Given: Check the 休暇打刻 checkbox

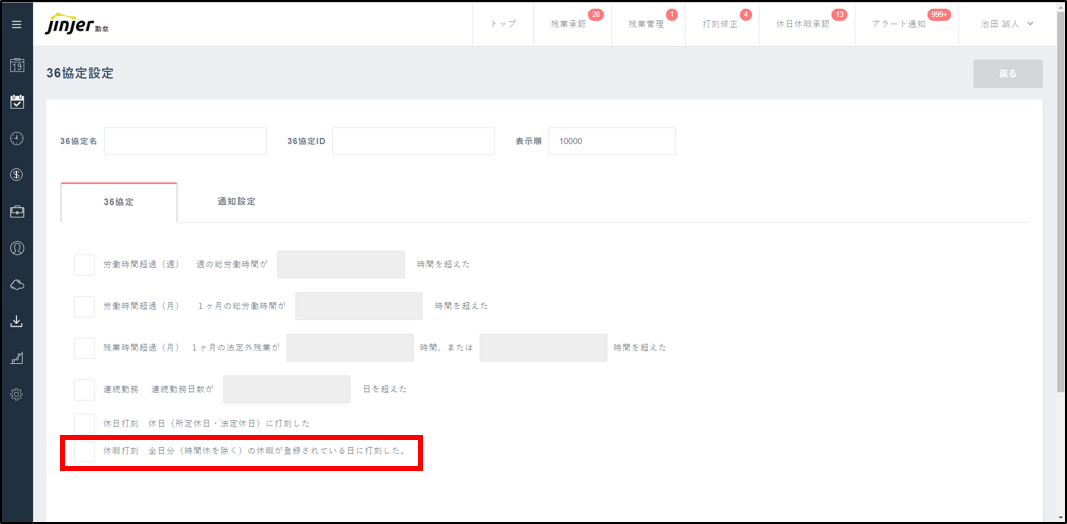Looking at the screenshot, I should pos(85,451).
